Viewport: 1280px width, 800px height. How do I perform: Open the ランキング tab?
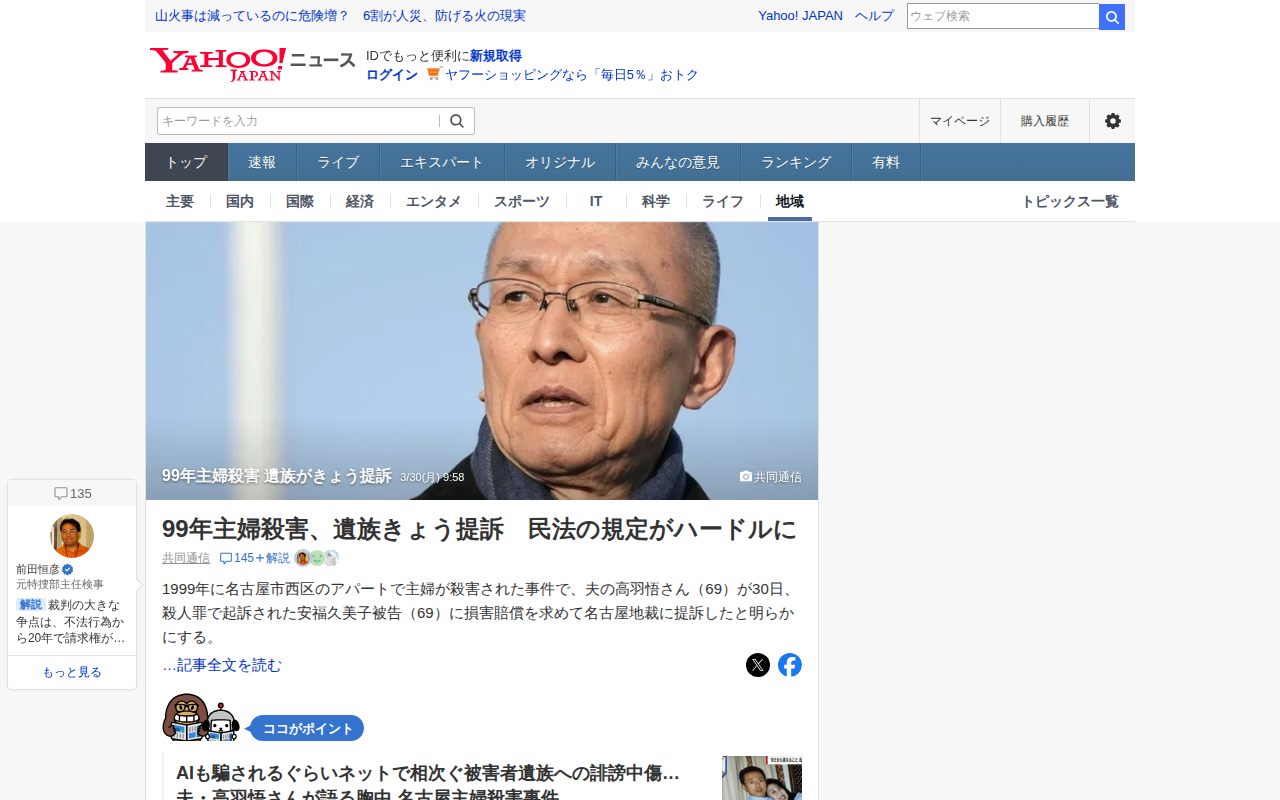[796, 162]
